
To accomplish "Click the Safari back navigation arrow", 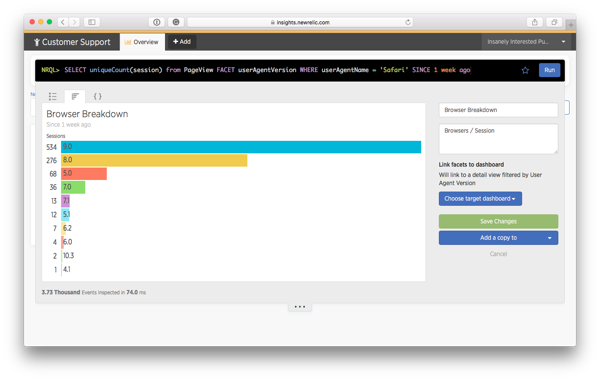I will (63, 22).
